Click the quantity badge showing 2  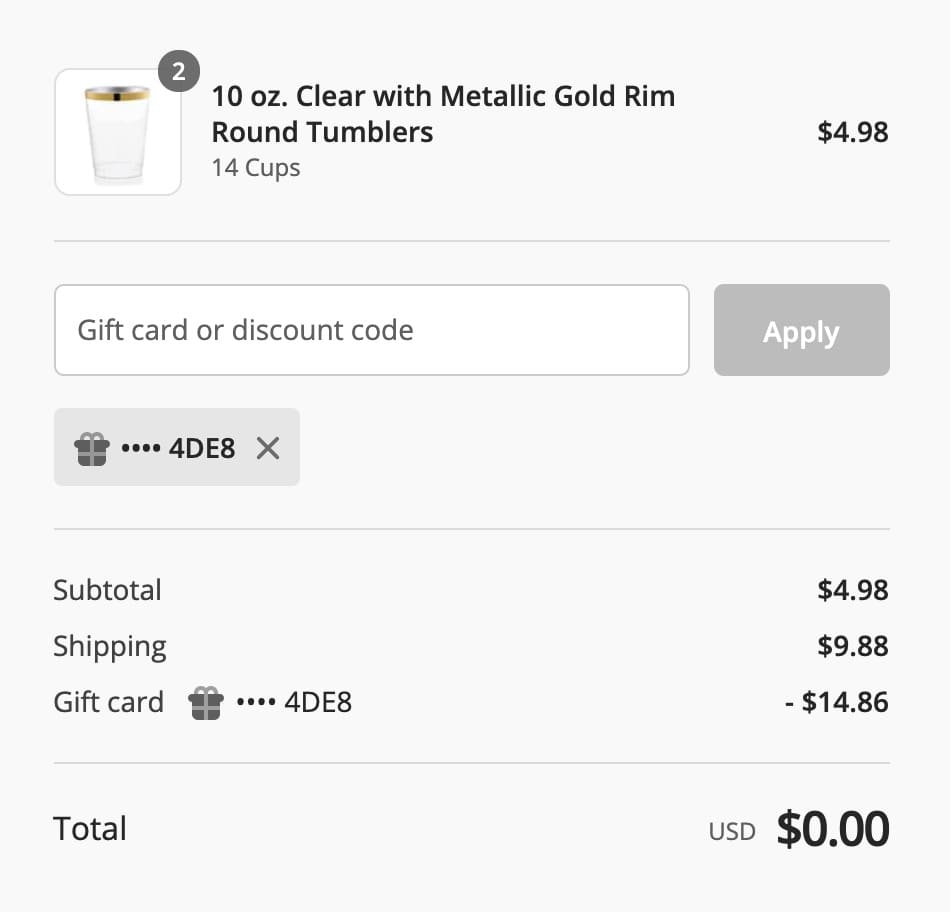tap(179, 72)
